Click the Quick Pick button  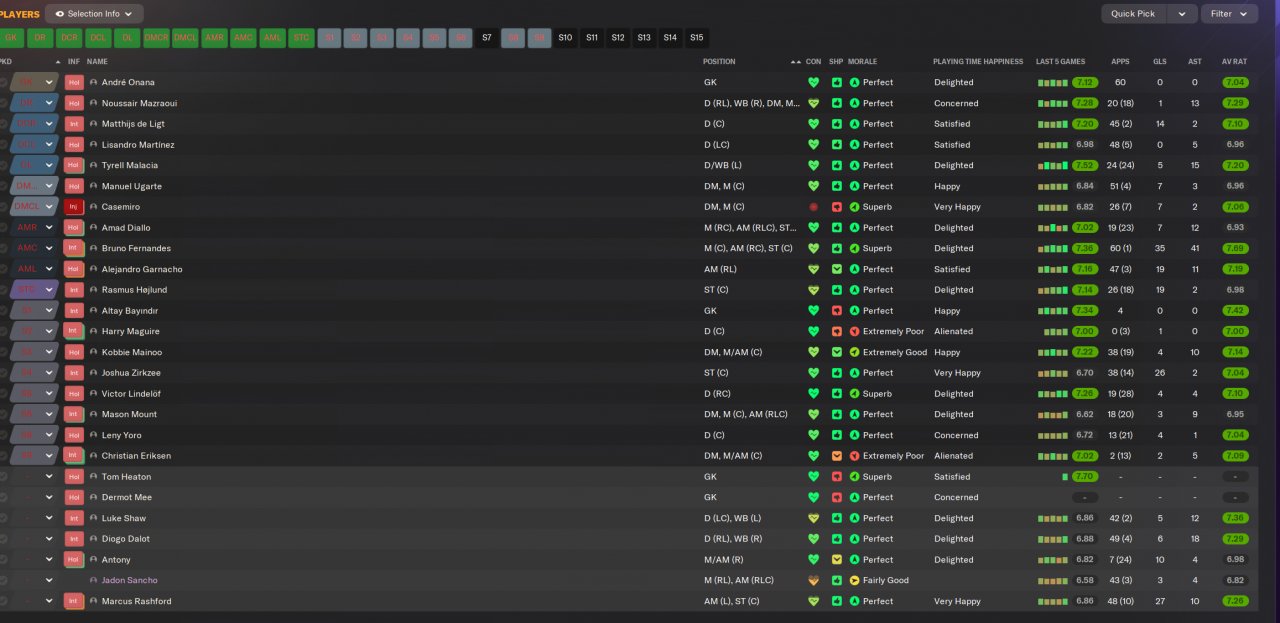pyautogui.click(x=1133, y=14)
